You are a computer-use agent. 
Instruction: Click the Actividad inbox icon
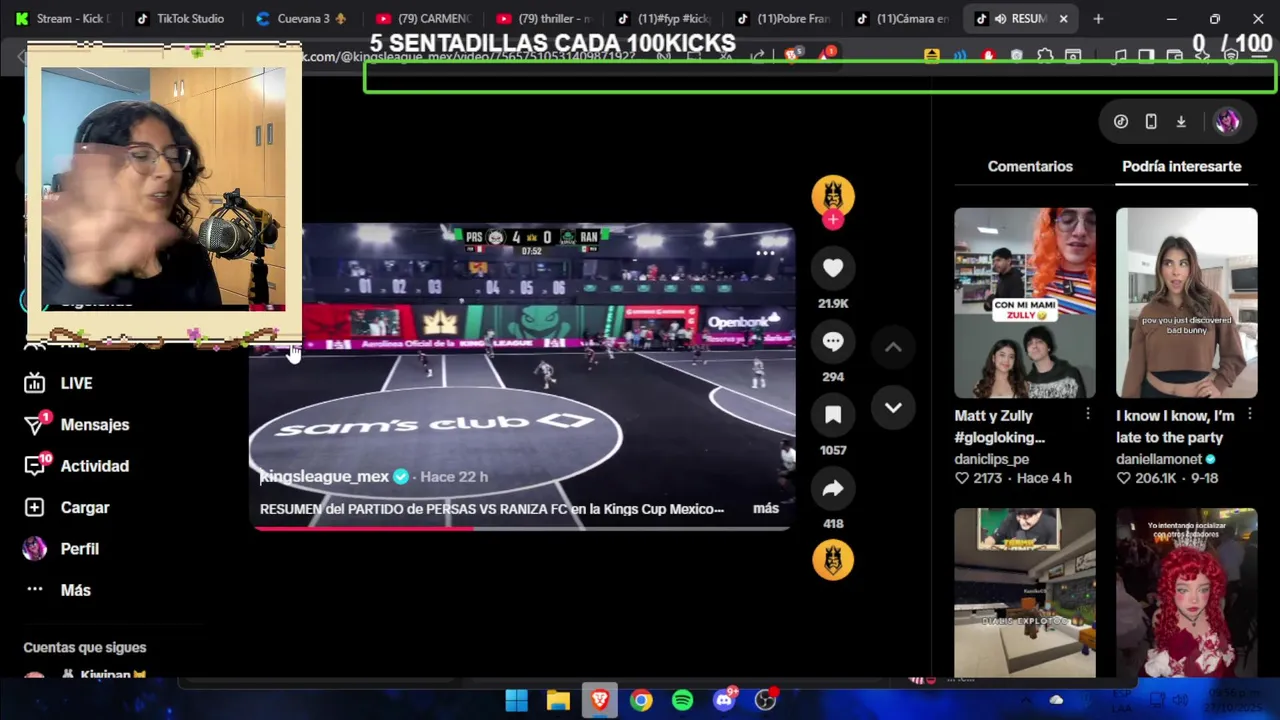34,466
